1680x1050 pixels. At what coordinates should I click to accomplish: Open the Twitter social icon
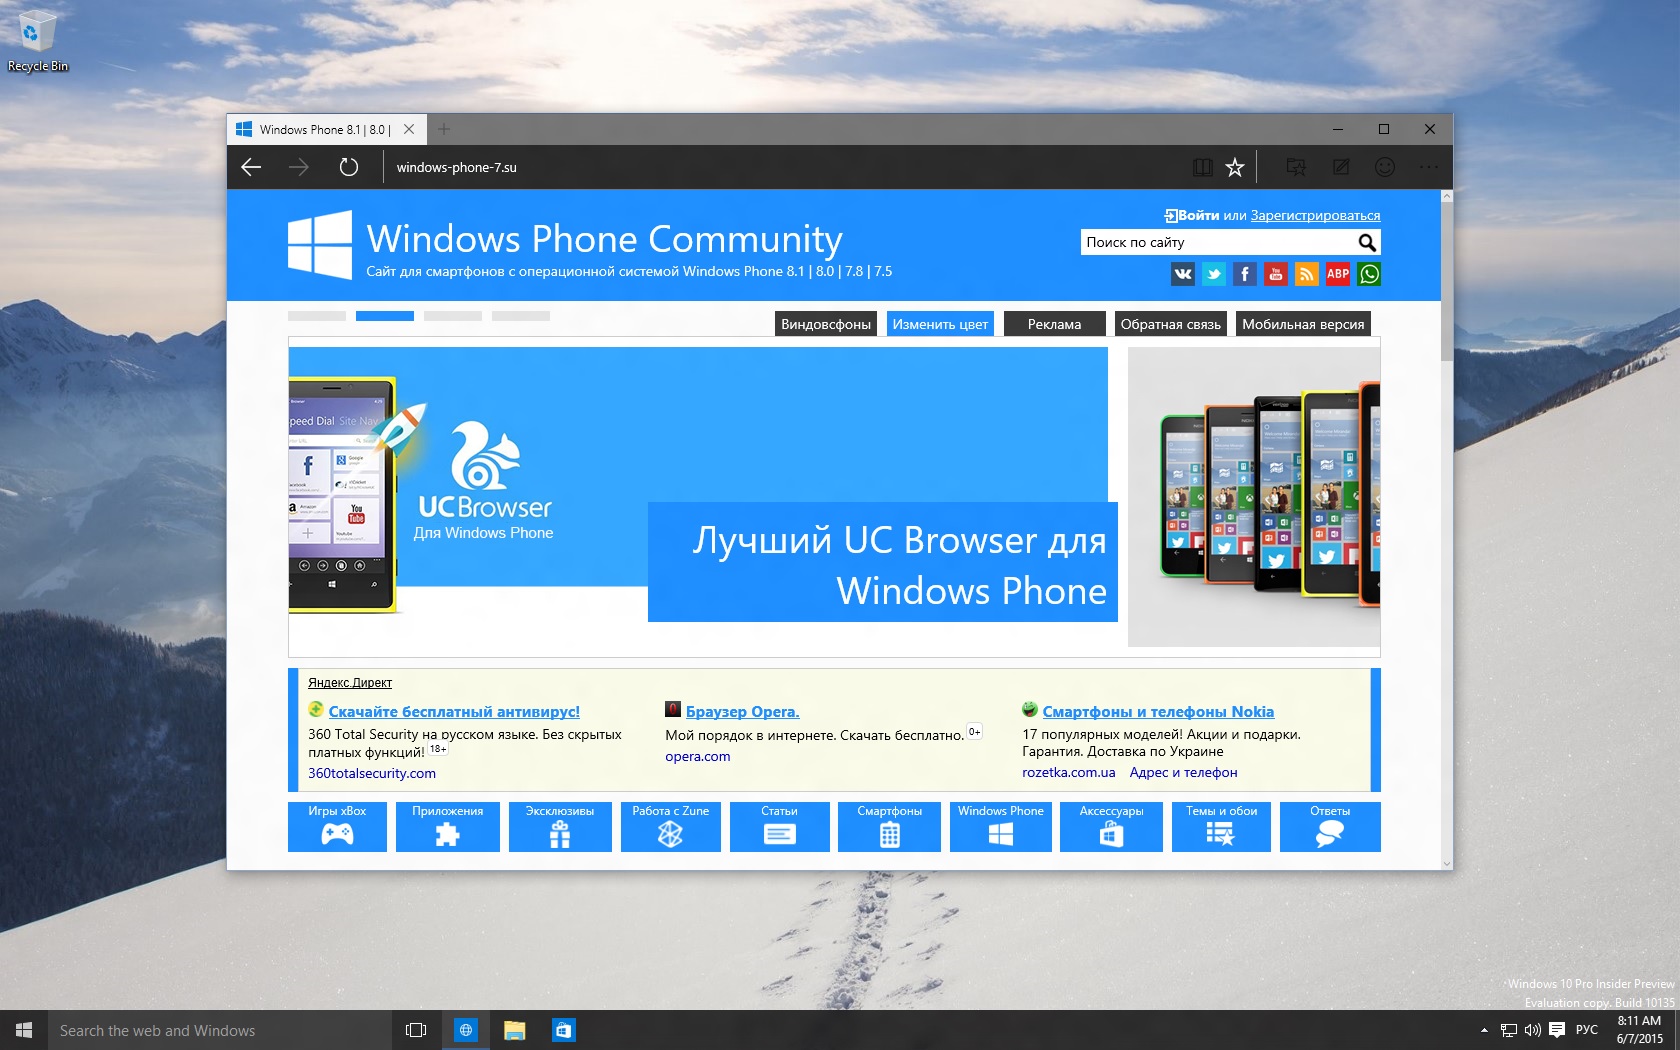pyautogui.click(x=1214, y=274)
